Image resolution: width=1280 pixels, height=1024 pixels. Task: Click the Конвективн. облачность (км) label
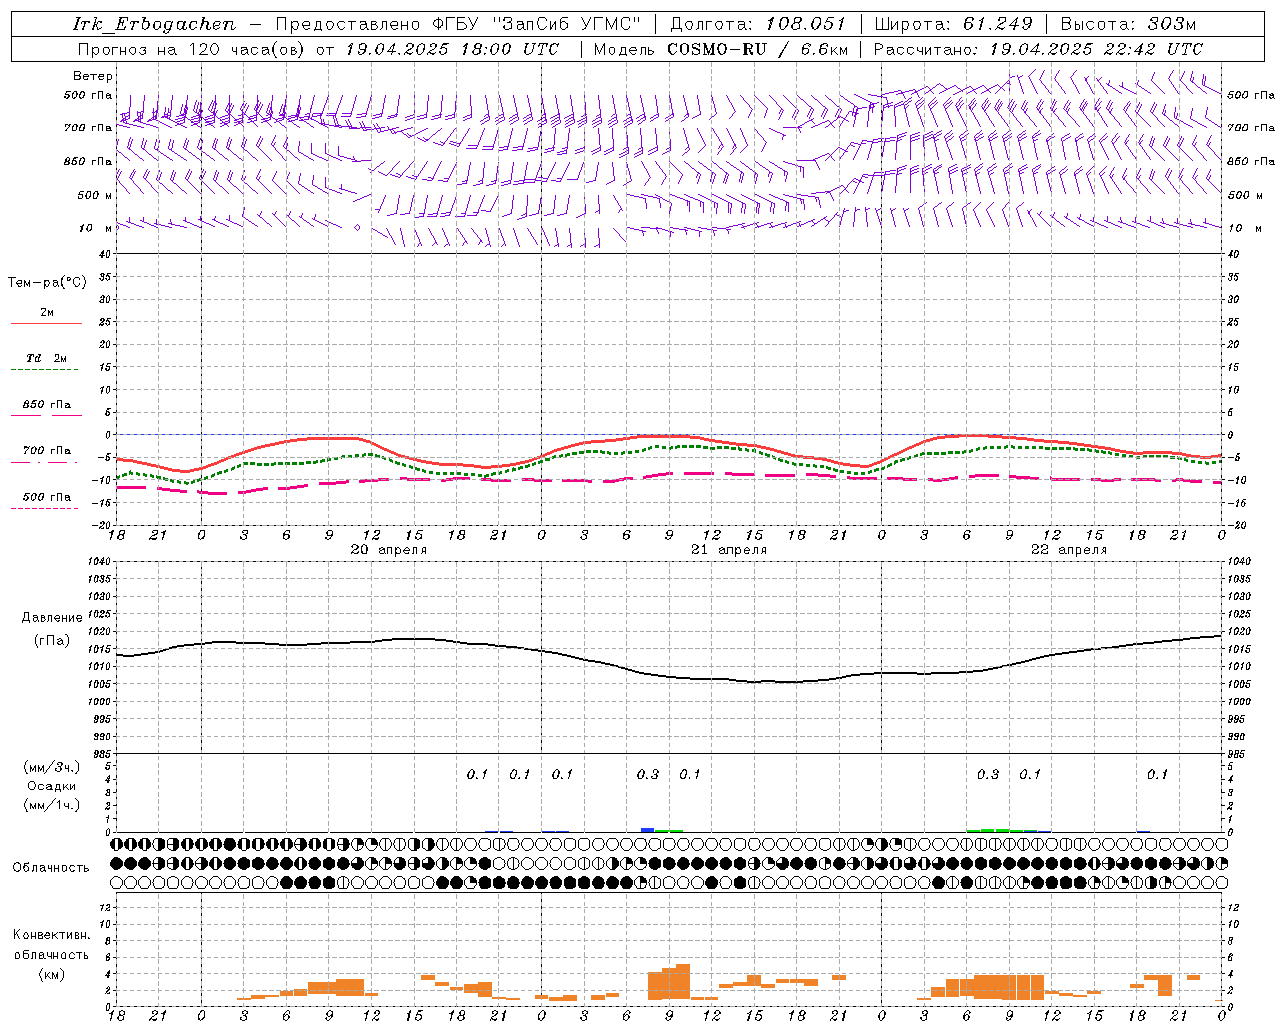point(51,954)
